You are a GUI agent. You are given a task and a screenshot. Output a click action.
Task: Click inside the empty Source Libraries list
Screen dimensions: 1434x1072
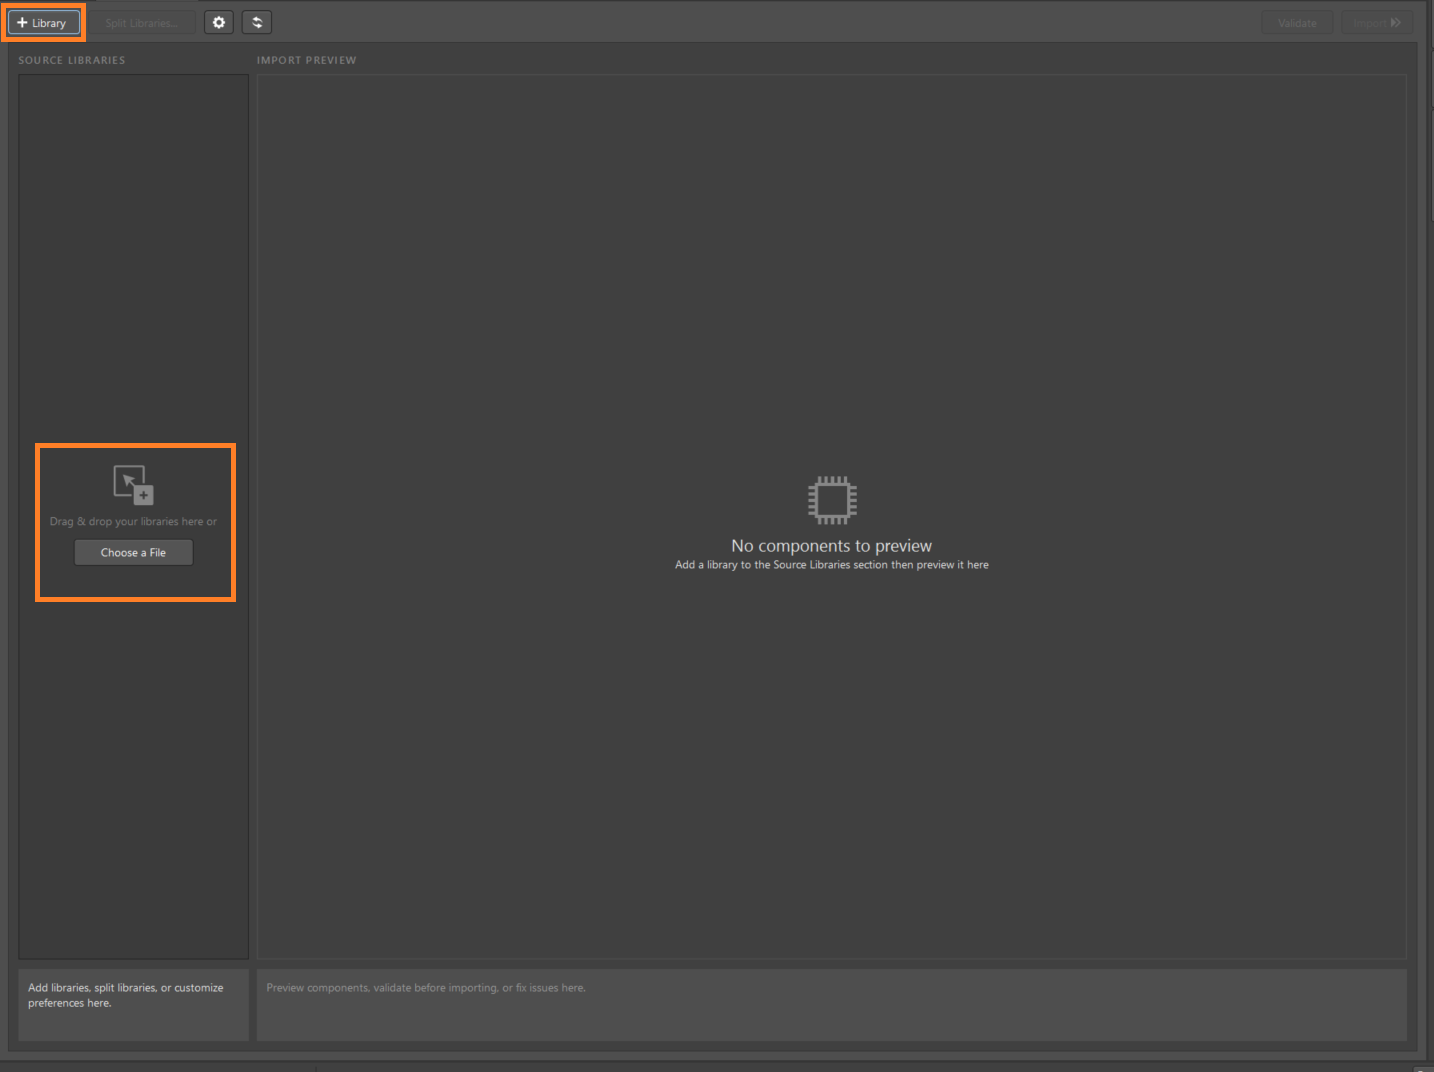pyautogui.click(x=133, y=250)
